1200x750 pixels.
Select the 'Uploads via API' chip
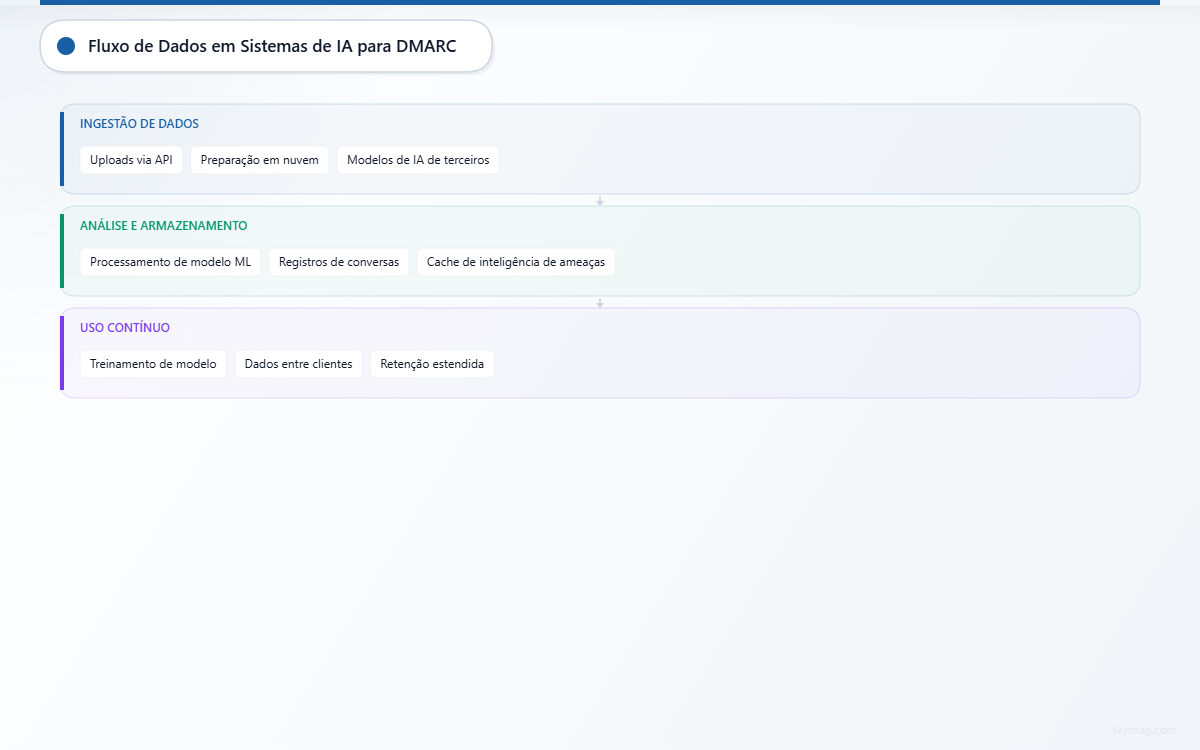pyautogui.click(x=131, y=160)
